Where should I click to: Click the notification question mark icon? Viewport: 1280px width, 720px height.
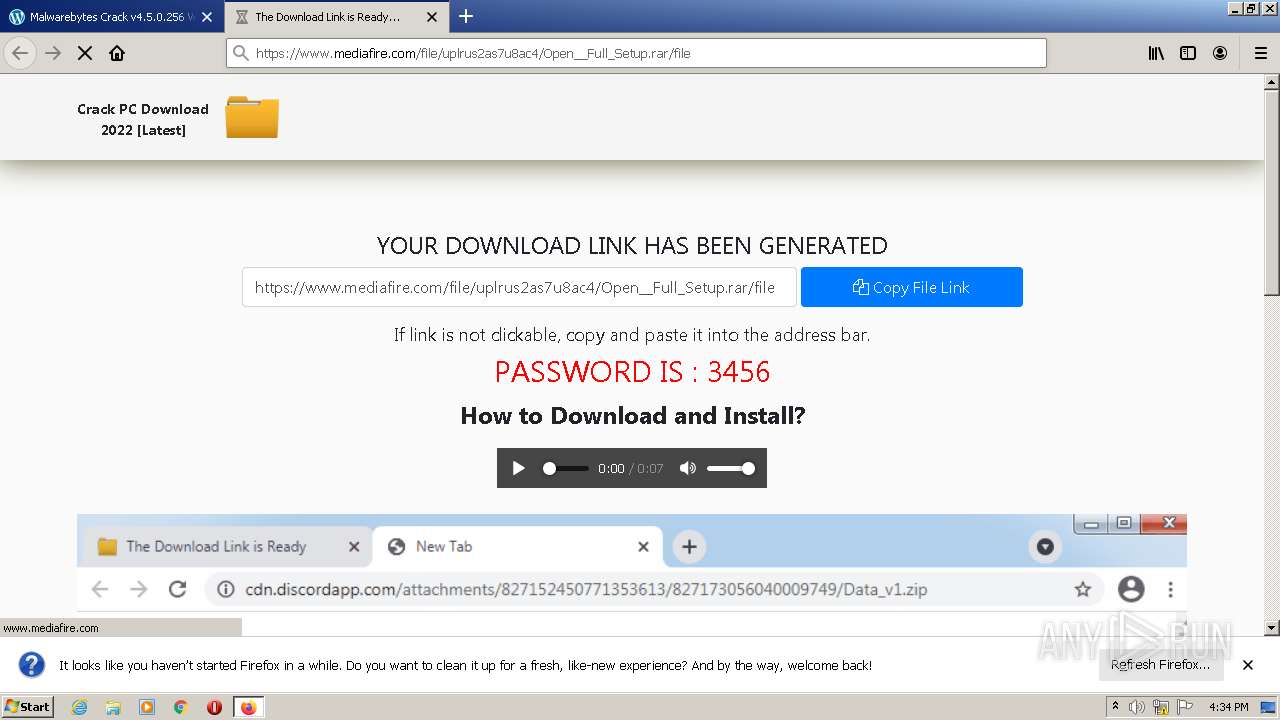pos(32,665)
